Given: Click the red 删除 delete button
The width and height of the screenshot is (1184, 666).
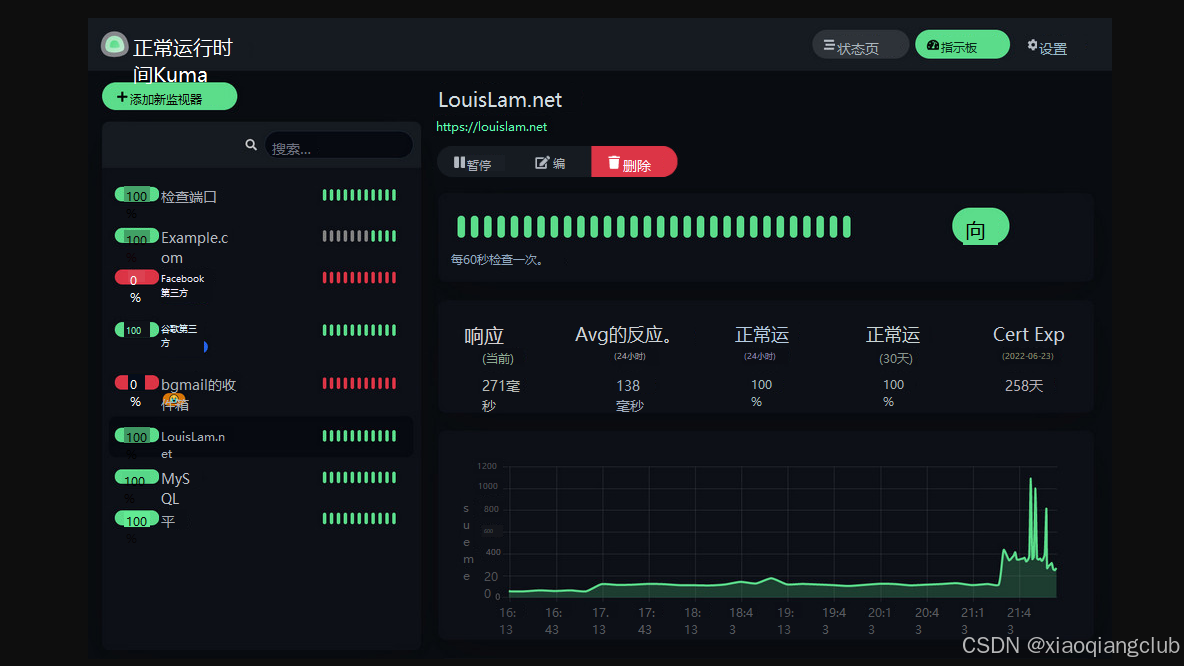Looking at the screenshot, I should tap(634, 162).
